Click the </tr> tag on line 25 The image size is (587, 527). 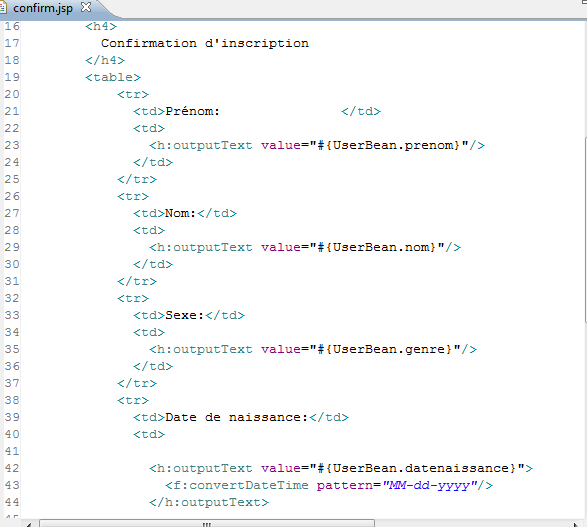click(137, 179)
